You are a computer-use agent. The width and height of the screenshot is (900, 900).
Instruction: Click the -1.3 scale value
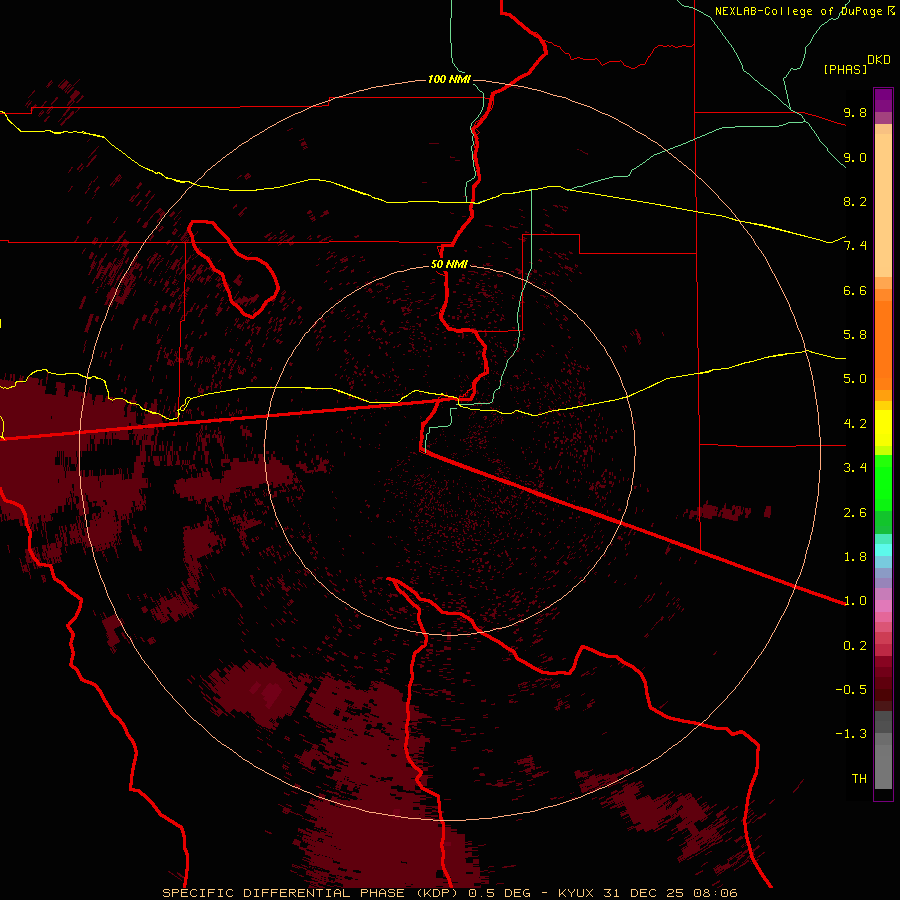click(851, 734)
